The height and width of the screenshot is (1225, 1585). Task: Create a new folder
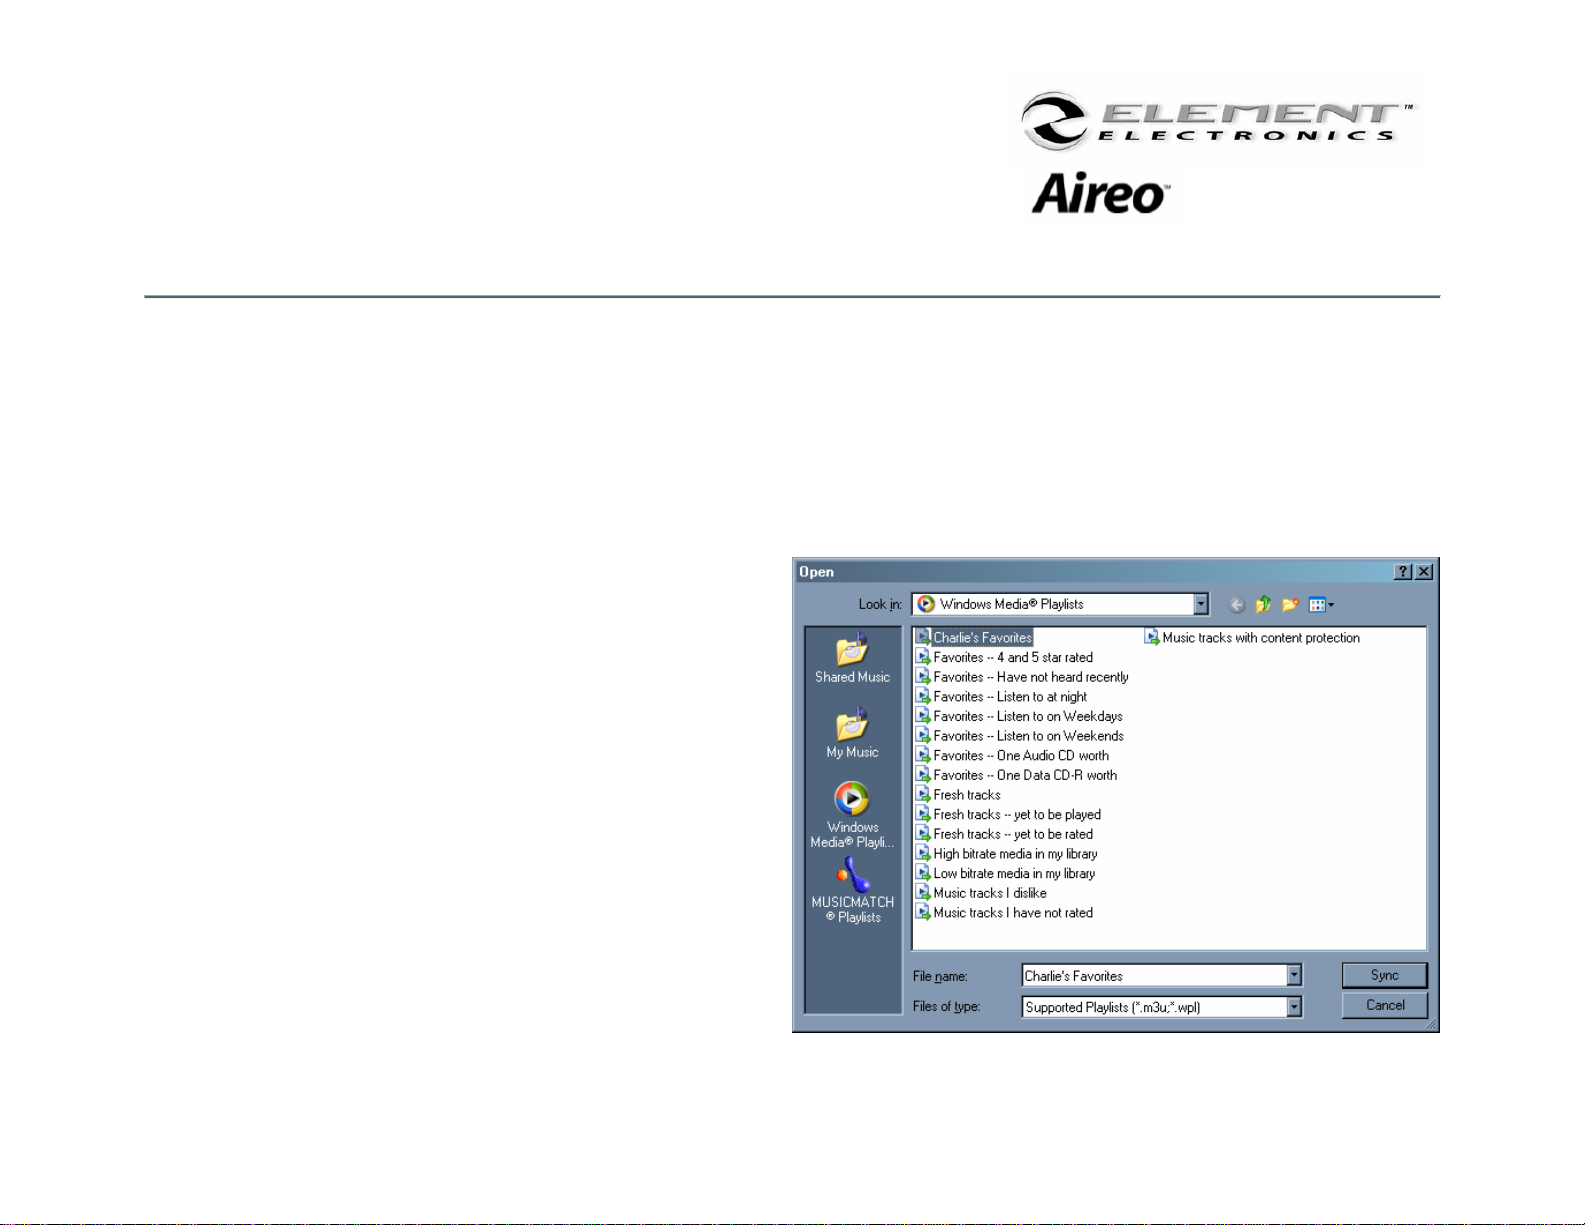click(x=1290, y=604)
